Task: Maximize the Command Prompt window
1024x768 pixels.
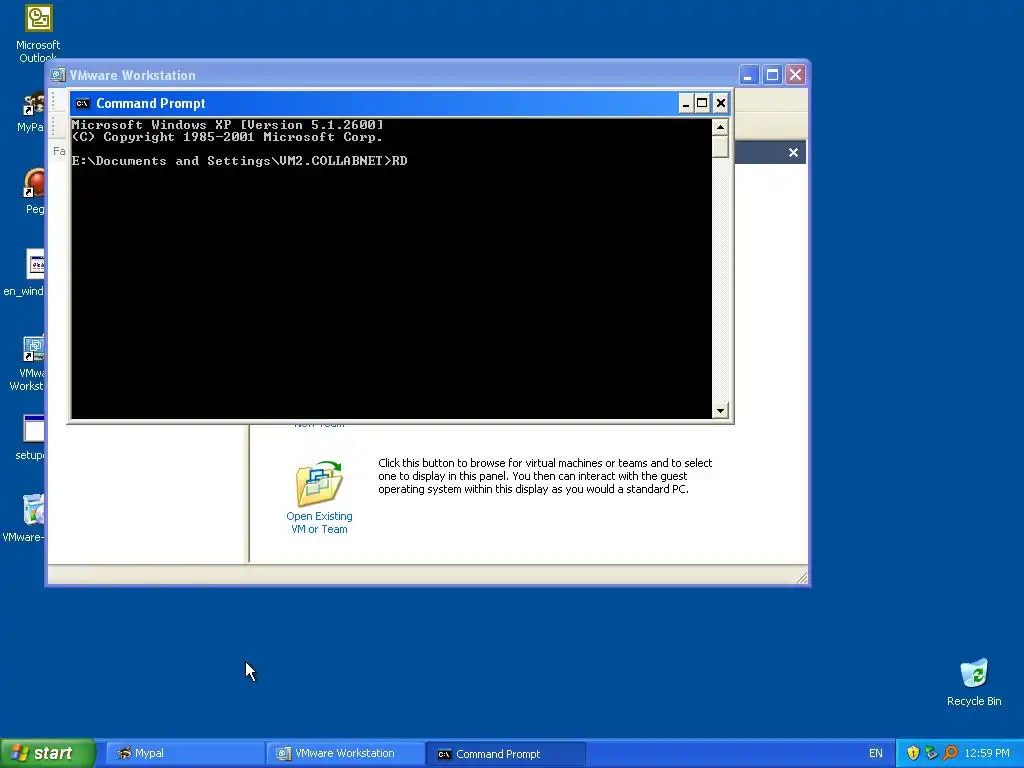Action: [x=702, y=103]
